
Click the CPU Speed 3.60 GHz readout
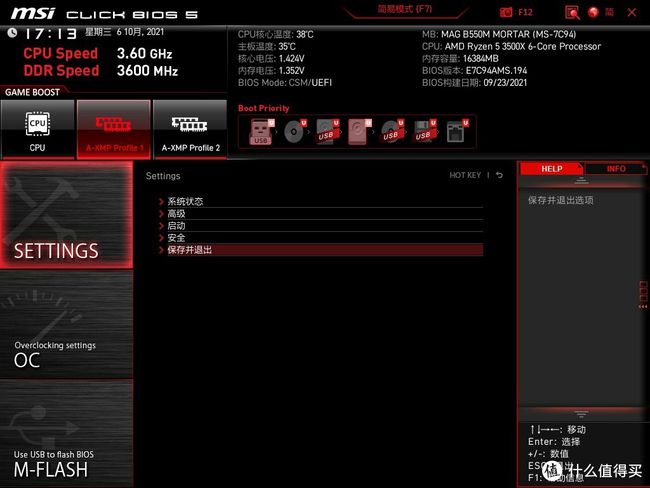coord(98,53)
